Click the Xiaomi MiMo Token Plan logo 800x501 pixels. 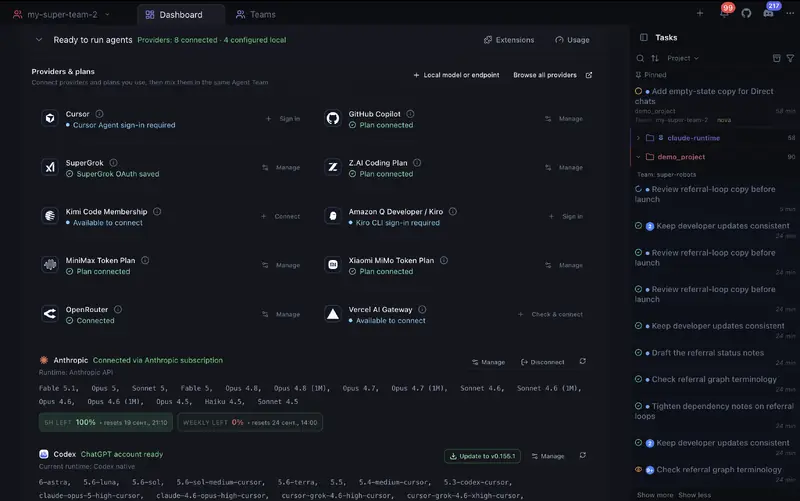(333, 265)
